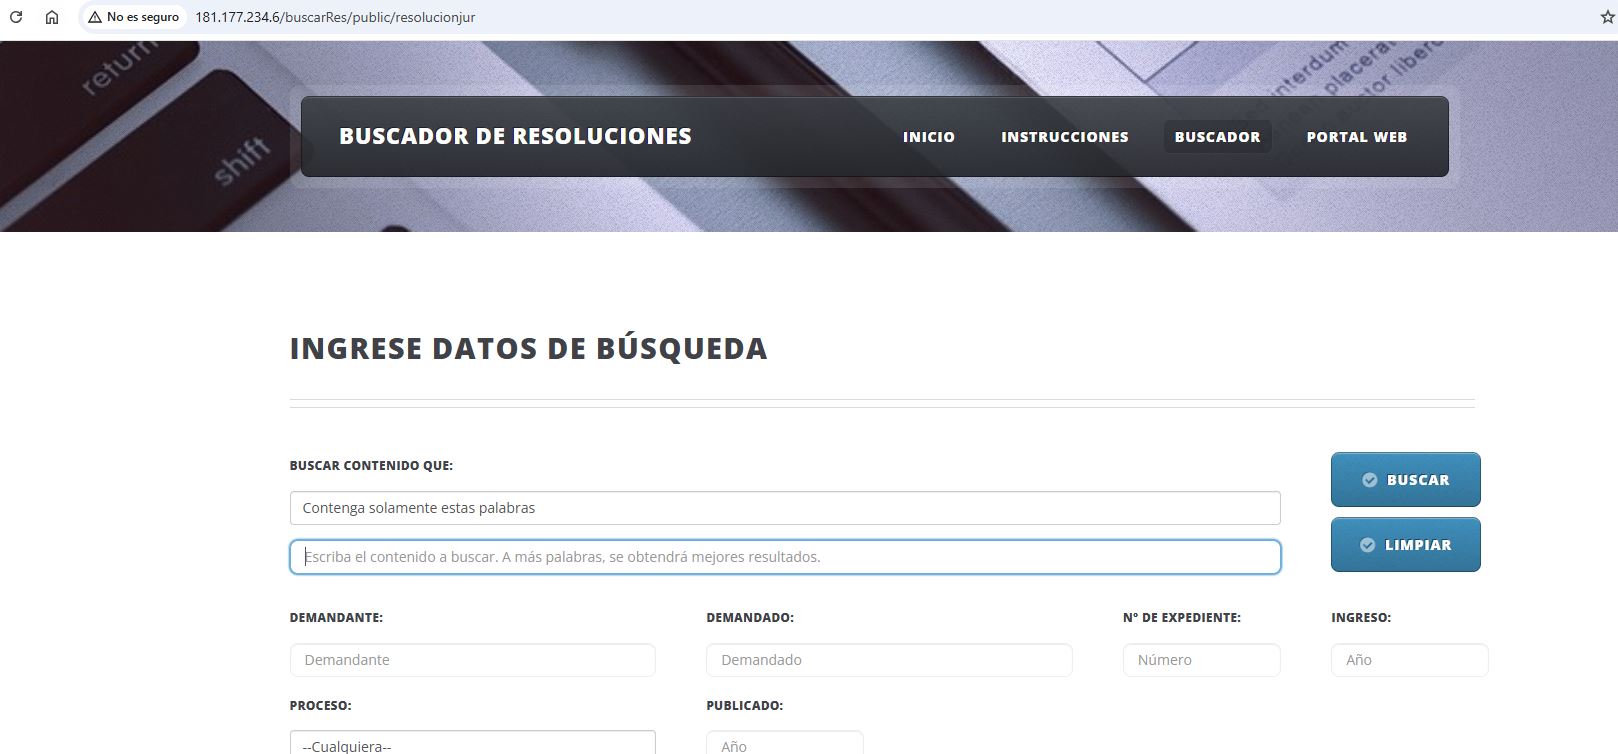This screenshot has height=754, width=1618.
Task: Go to the INSTRUCCIONES page
Action: pyautogui.click(x=1064, y=137)
